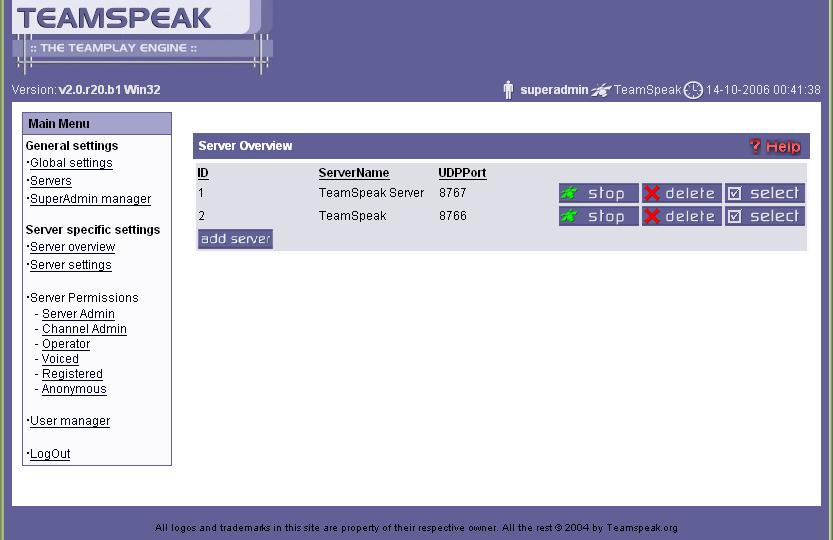Stop server 2 TeamSpeak
The image size is (833, 540).
coord(599,216)
